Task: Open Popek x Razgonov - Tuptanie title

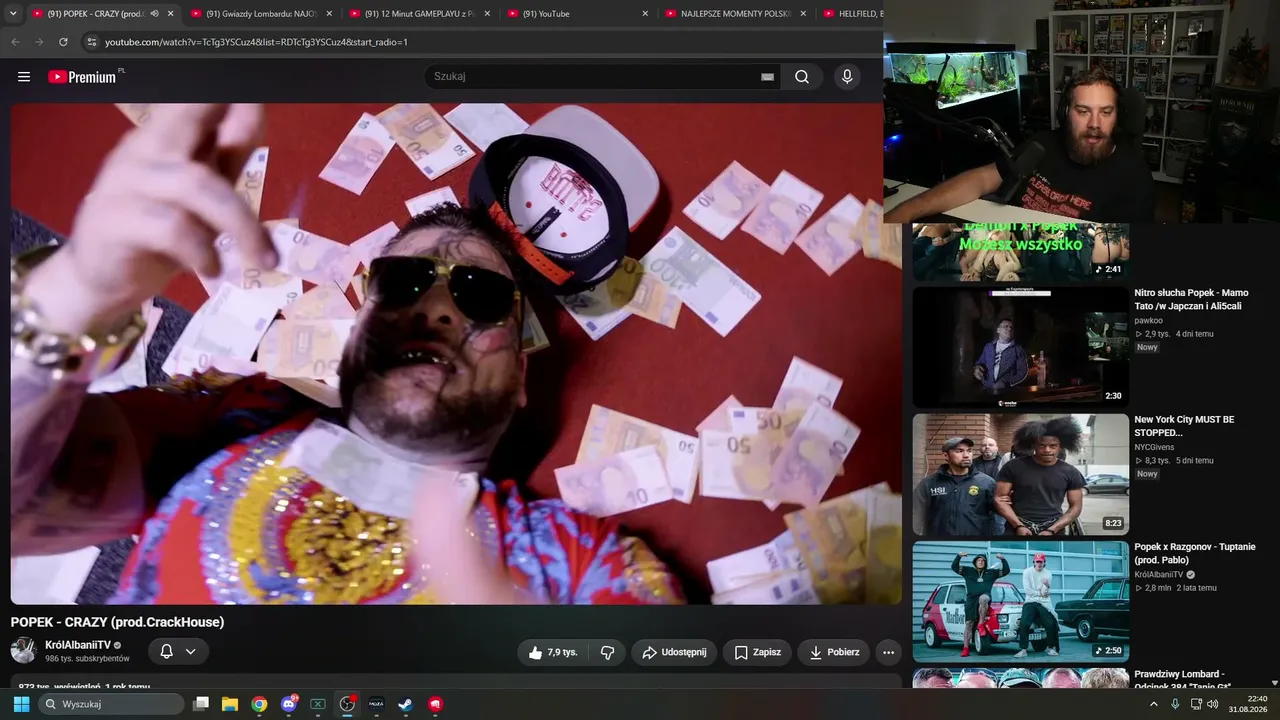Action: tap(1195, 554)
